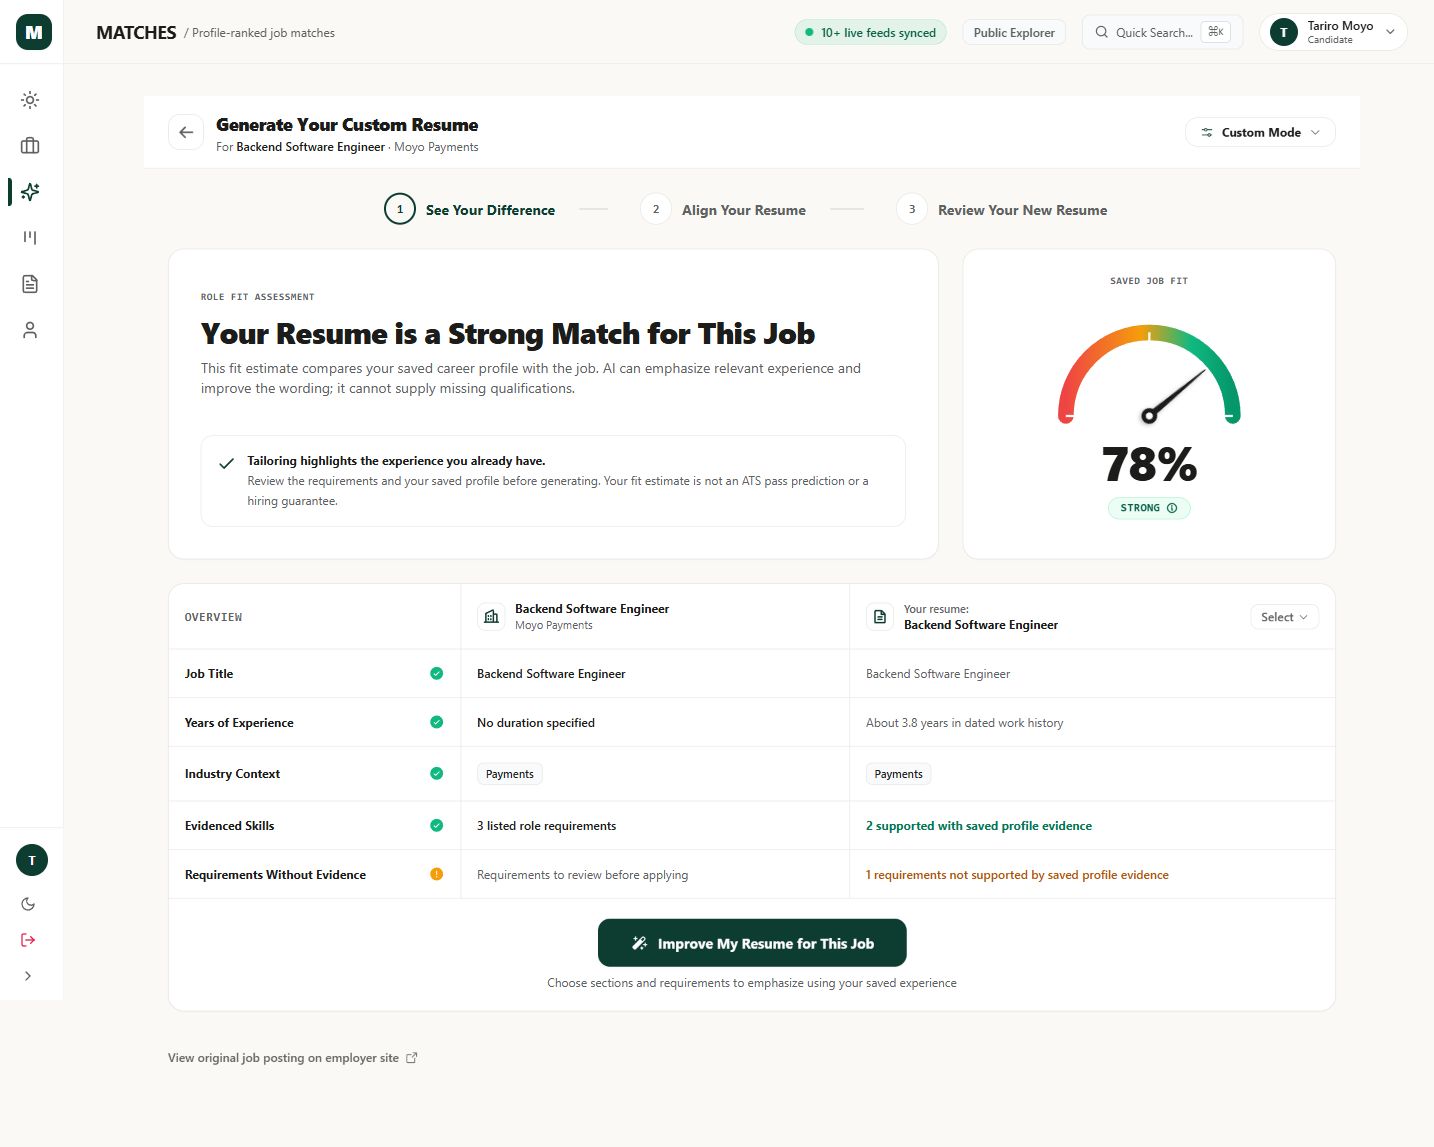Click the building icon beside Moyo Payments
This screenshot has width=1434, height=1147.
point(491,617)
